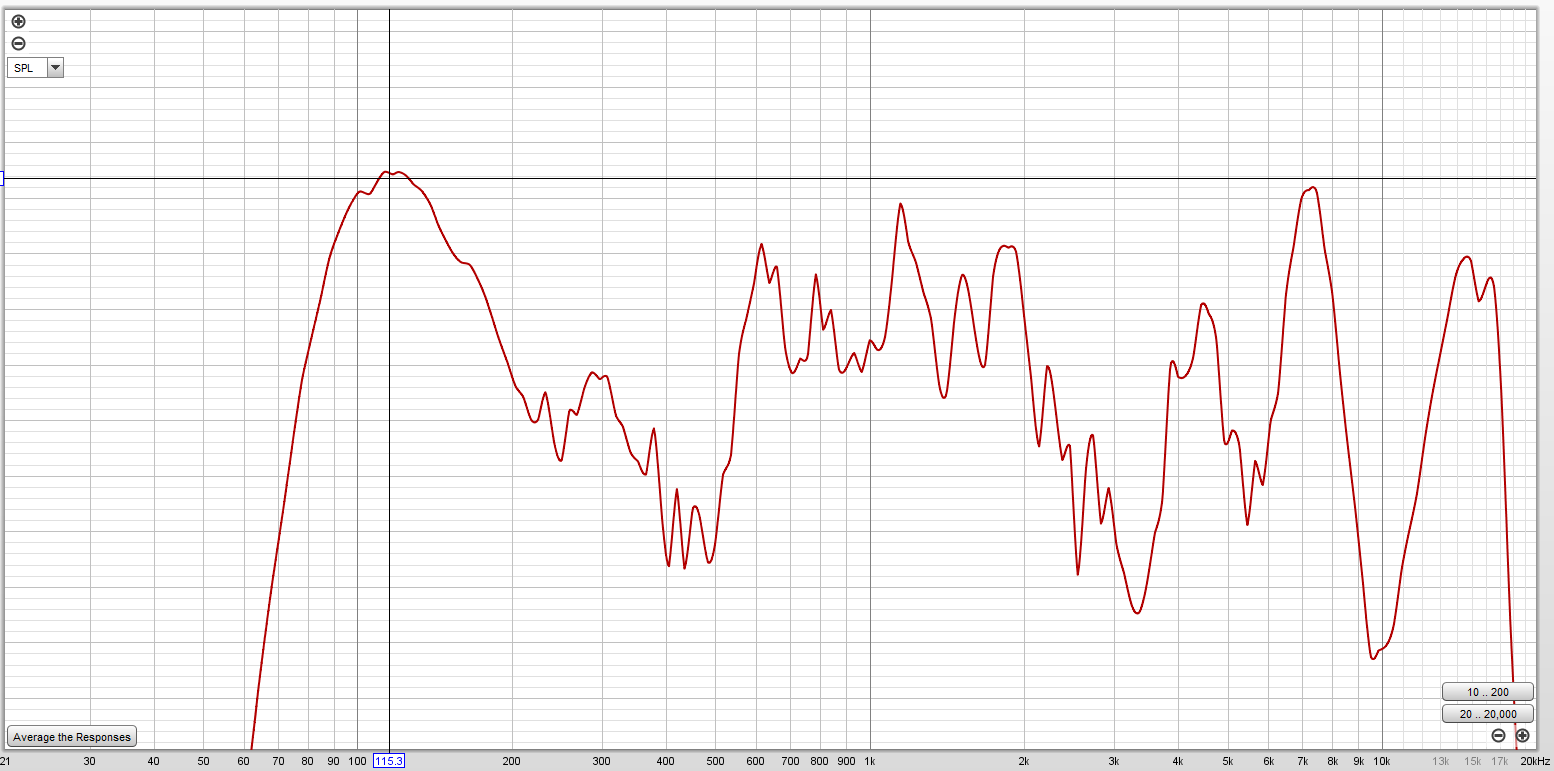Viewport: 1554px width, 771px height.
Task: Click the 100 frequency axis label
Action: click(x=357, y=762)
